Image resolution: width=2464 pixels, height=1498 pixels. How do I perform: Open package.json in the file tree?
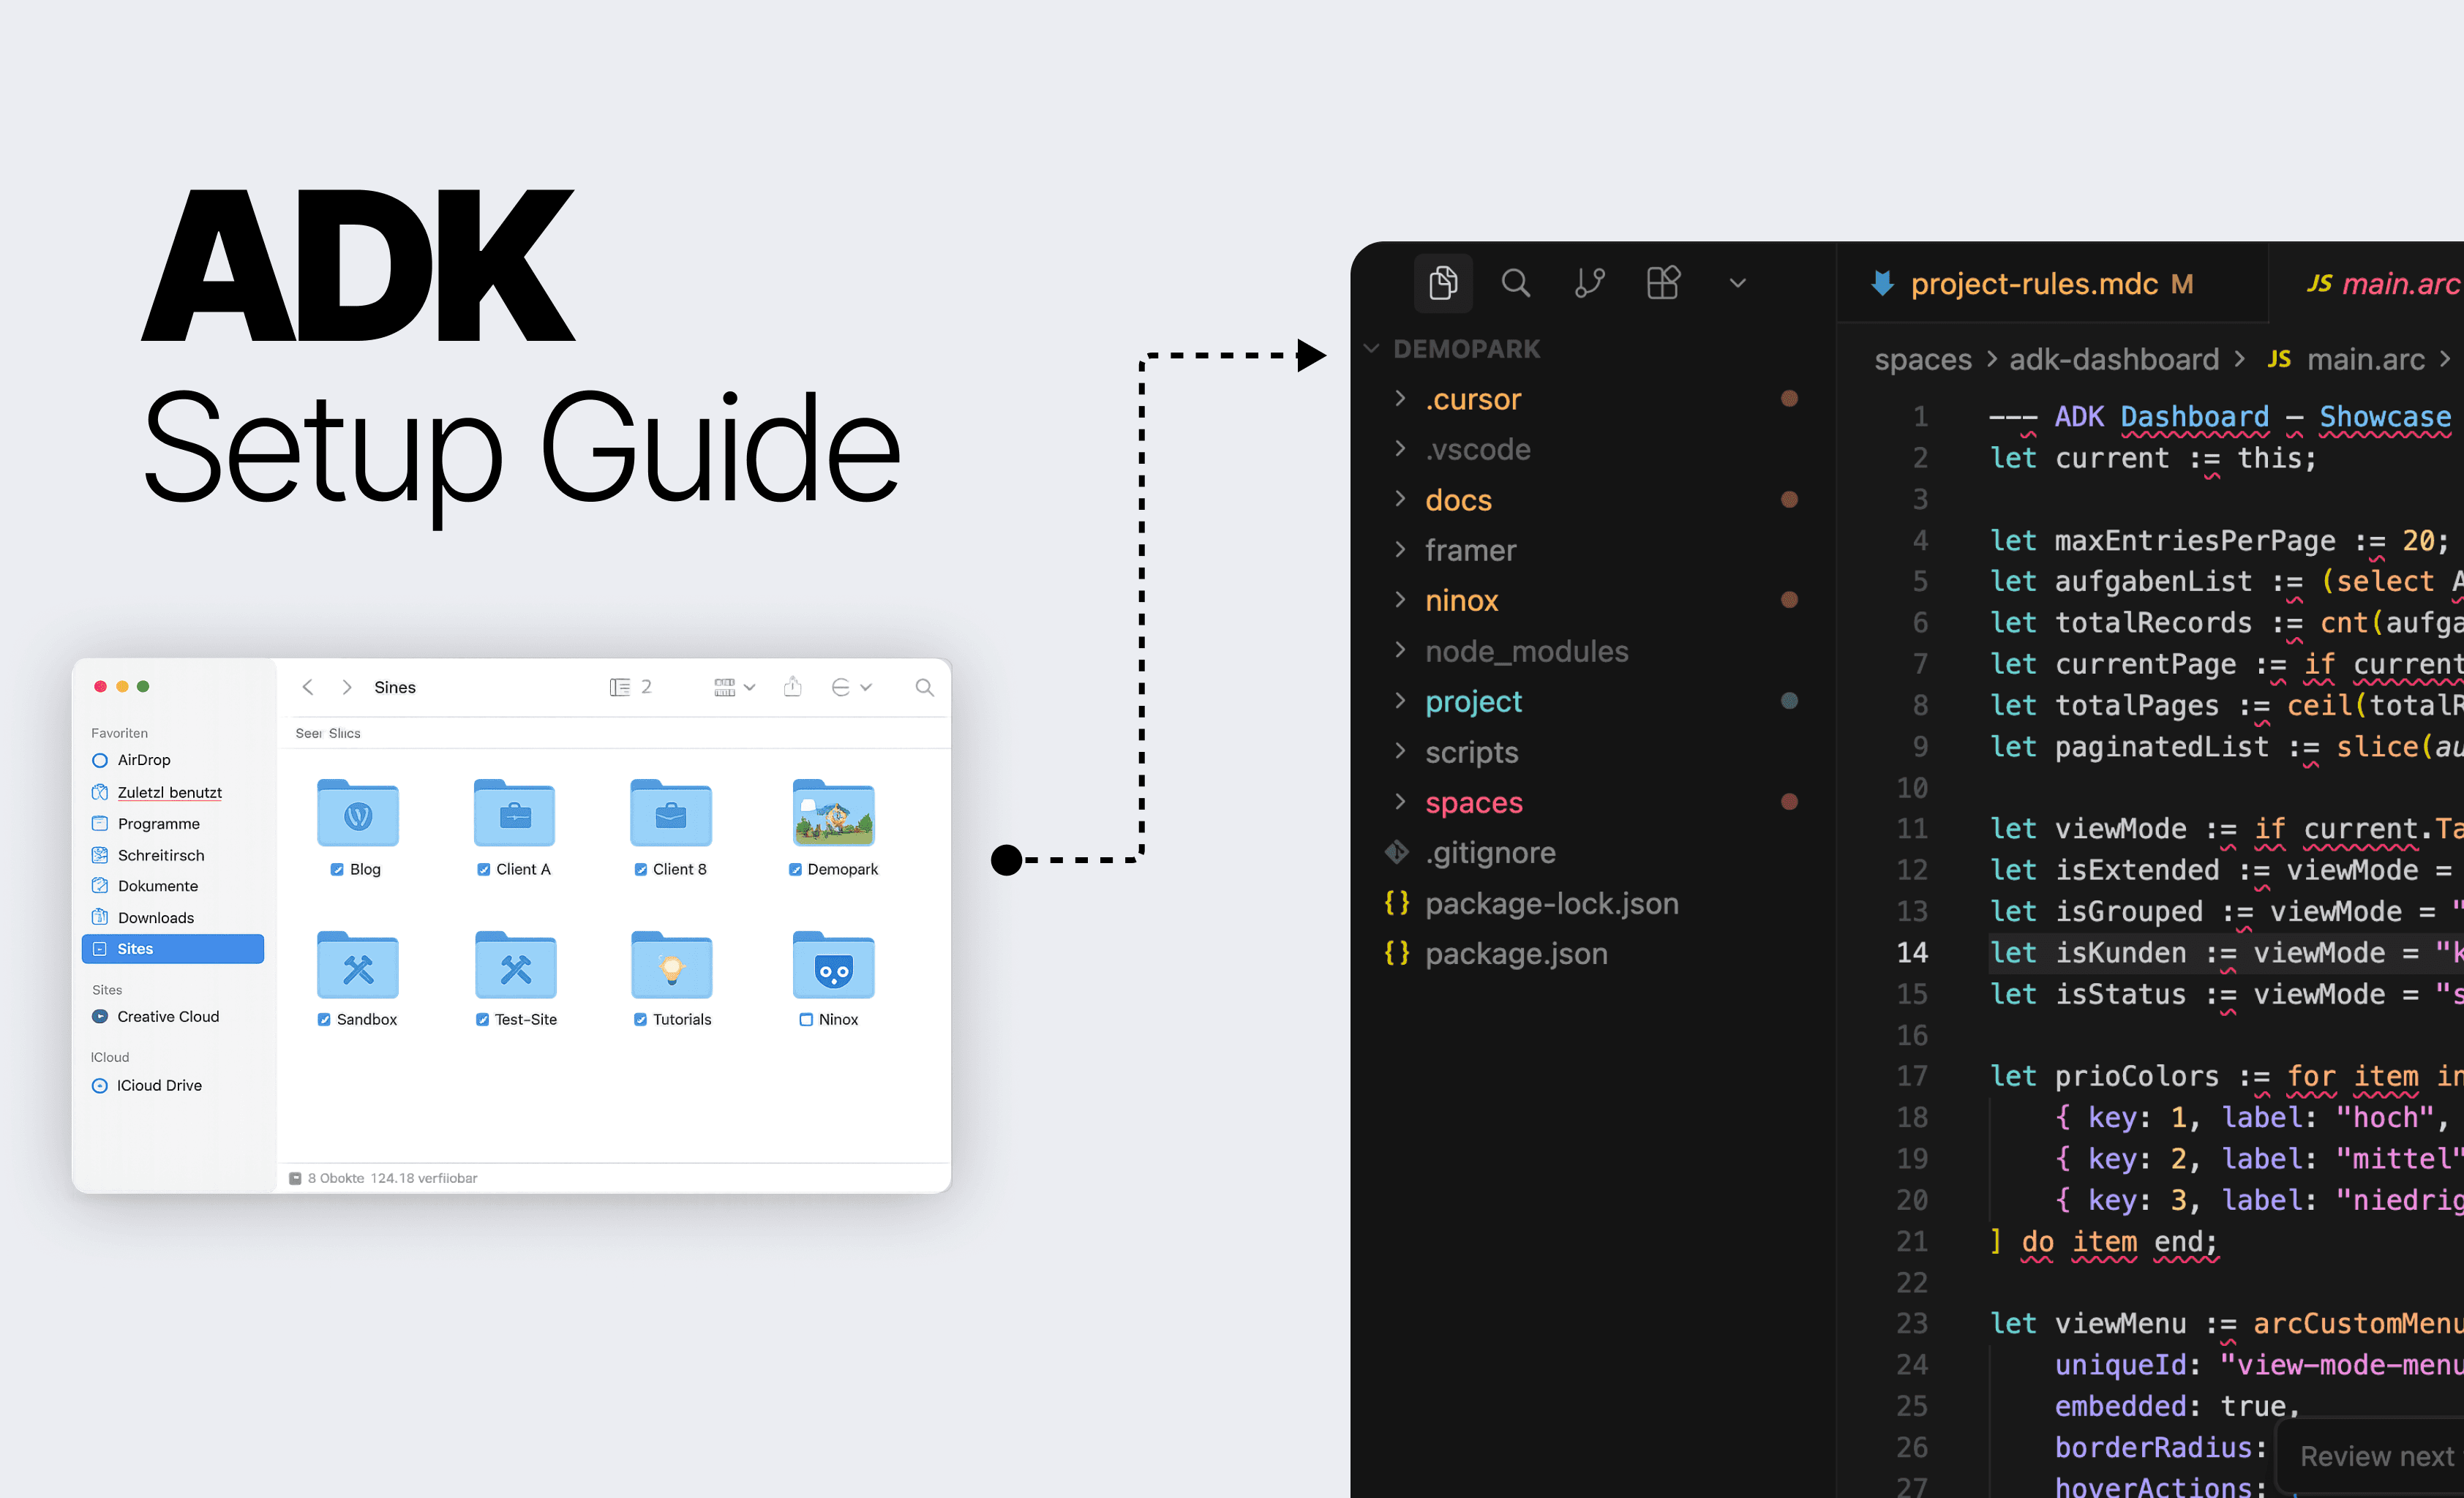[1515, 953]
